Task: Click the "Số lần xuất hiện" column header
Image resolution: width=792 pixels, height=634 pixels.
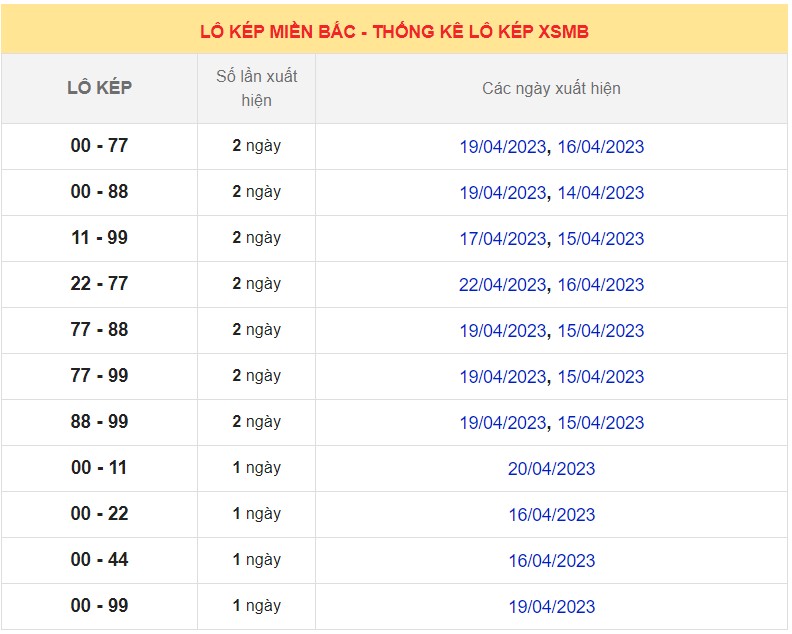Action: 256,88
